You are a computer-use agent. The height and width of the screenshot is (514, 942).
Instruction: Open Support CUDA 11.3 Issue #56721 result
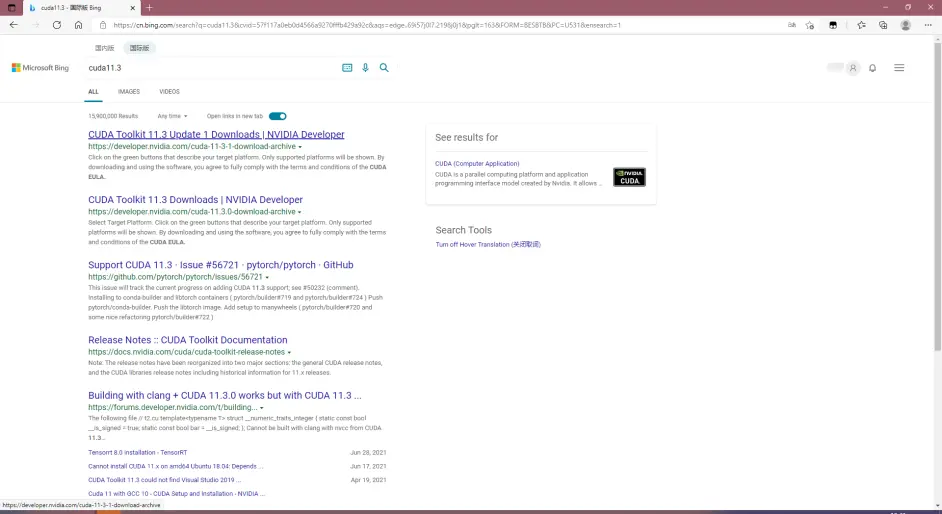pos(220,265)
